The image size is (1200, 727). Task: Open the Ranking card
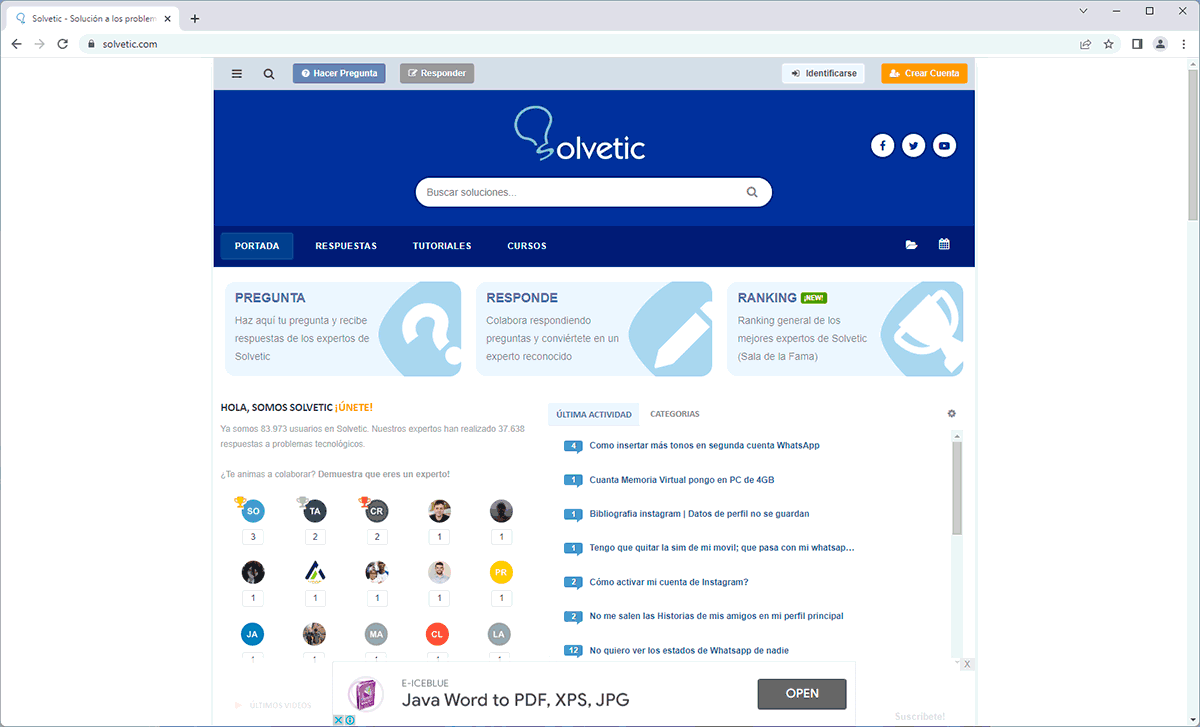(x=845, y=329)
